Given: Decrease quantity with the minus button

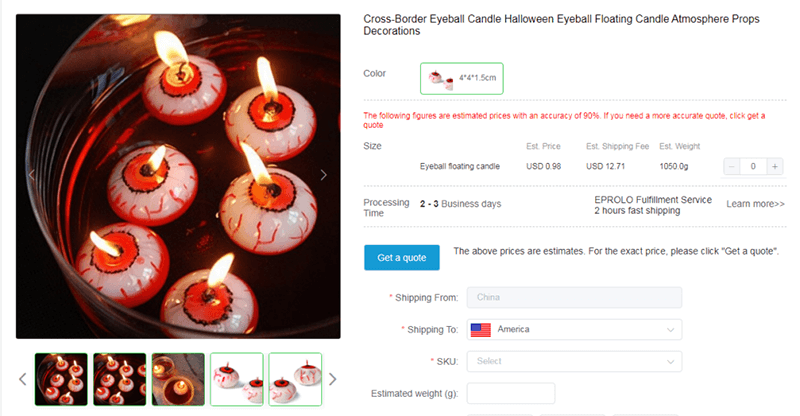Looking at the screenshot, I should 733,166.
